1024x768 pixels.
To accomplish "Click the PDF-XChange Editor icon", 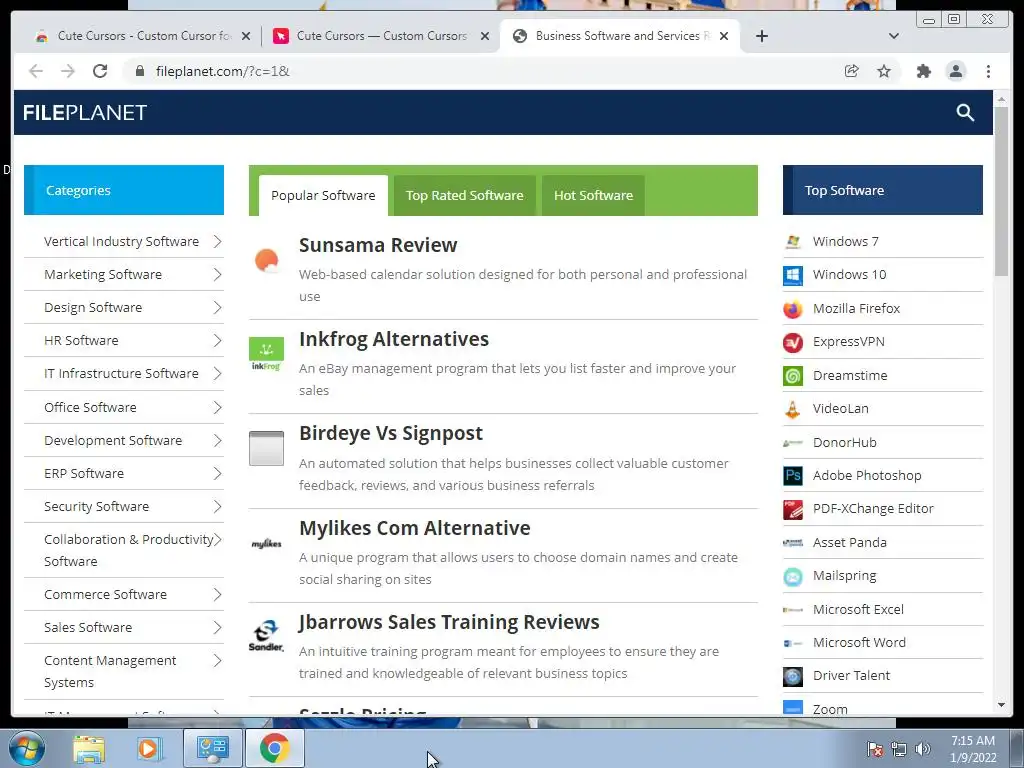I will point(793,509).
